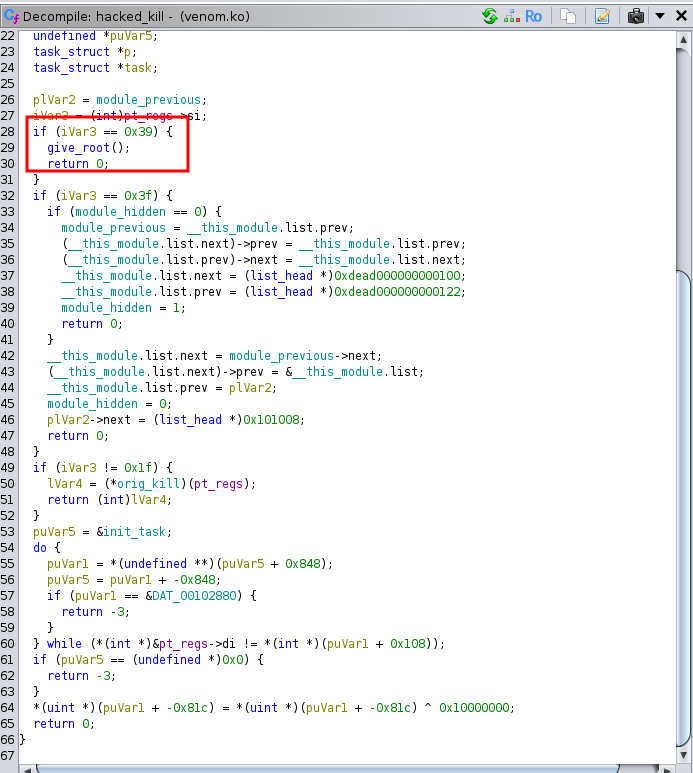Click the pencil export/edit note icon
The image size is (693, 773).
602,16
